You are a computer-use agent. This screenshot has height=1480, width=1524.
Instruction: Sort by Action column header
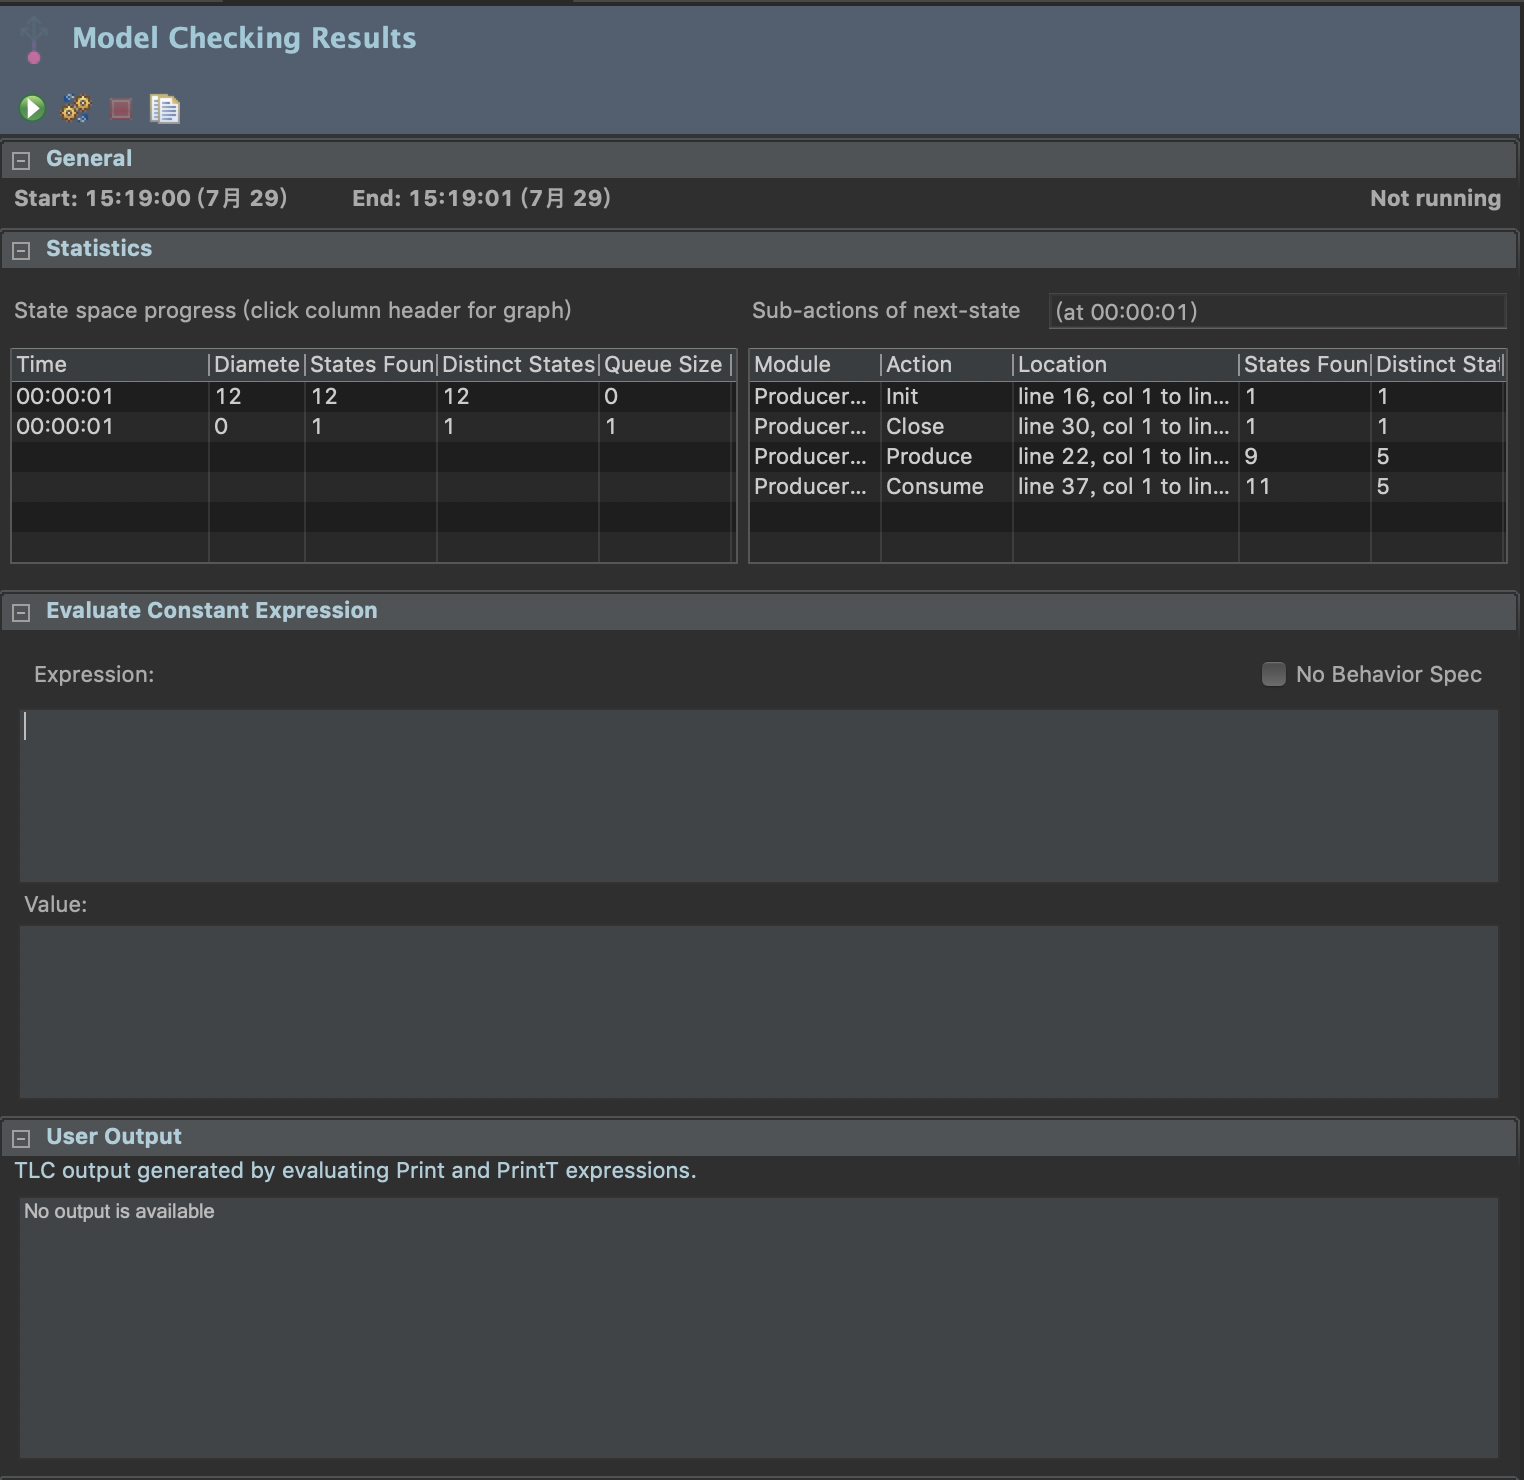click(x=947, y=364)
